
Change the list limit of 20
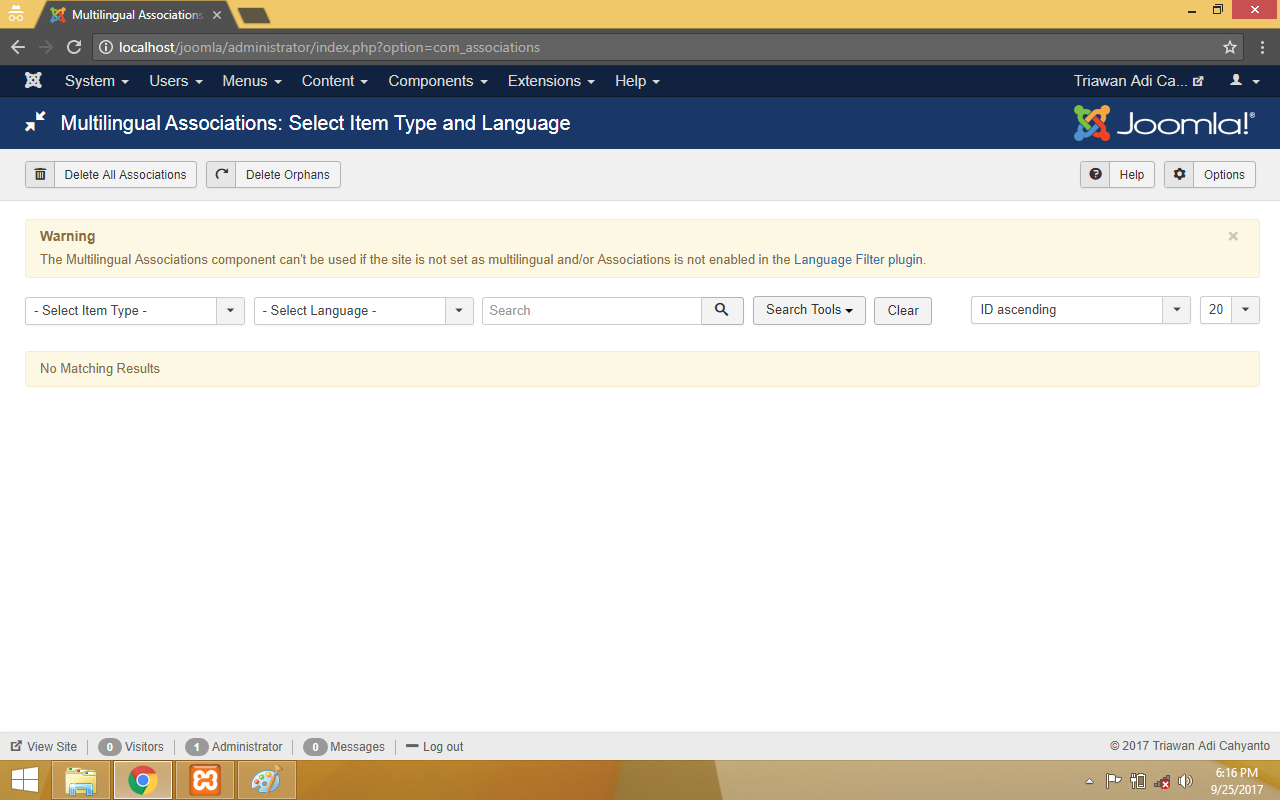(x=1229, y=310)
